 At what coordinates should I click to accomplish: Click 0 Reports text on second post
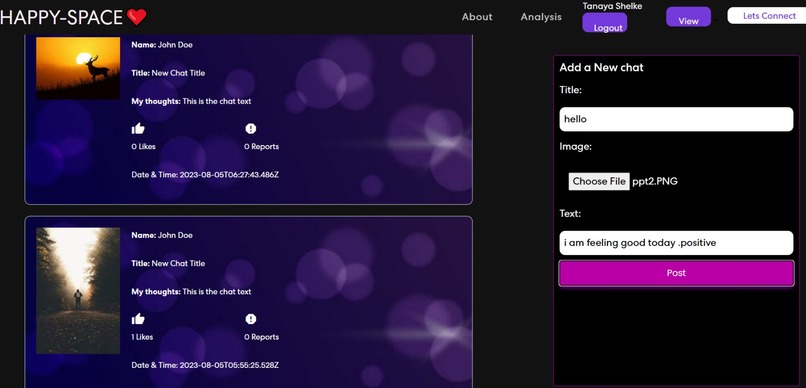[x=262, y=337]
